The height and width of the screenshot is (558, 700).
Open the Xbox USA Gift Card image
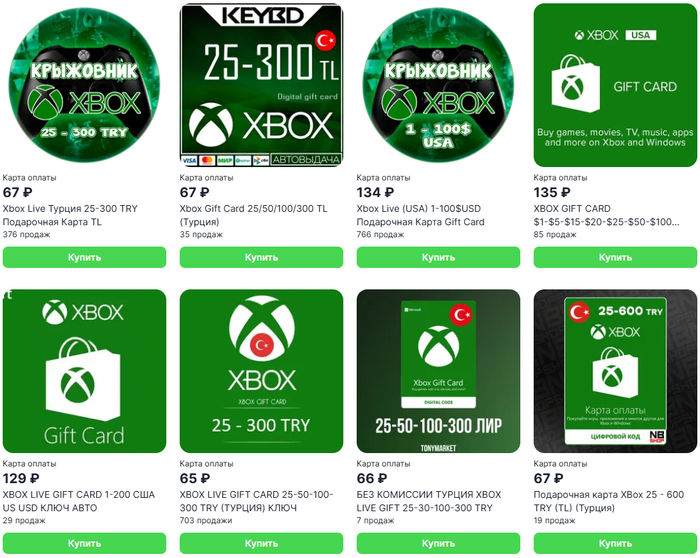click(615, 85)
